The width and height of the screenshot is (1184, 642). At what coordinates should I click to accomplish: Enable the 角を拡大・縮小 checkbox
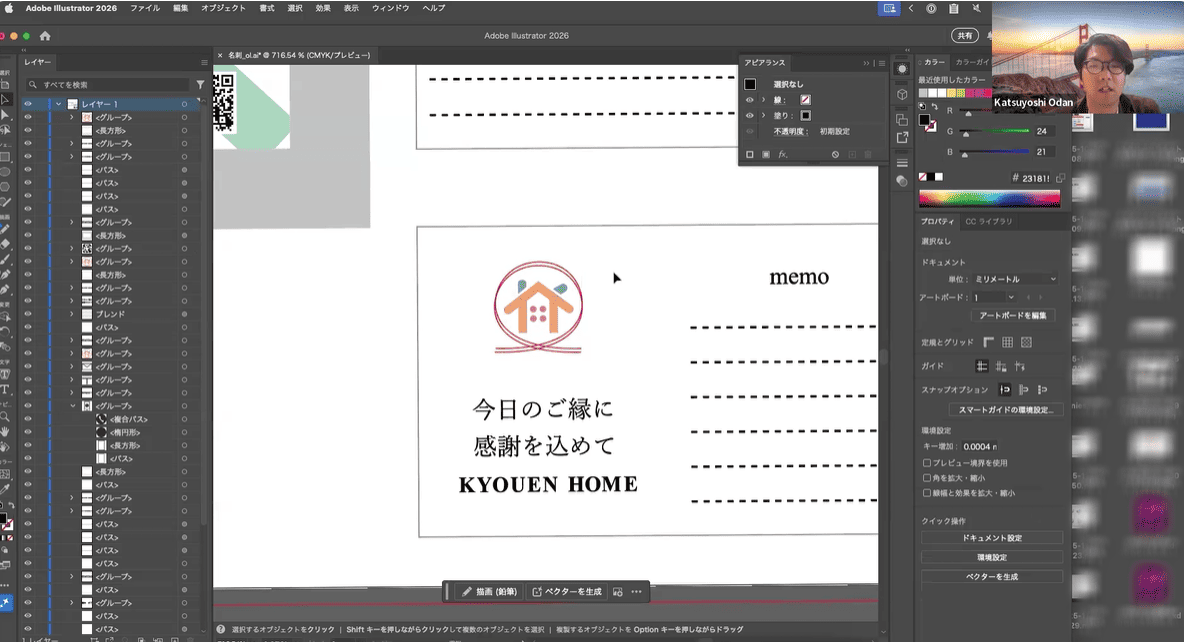pyautogui.click(x=926, y=478)
